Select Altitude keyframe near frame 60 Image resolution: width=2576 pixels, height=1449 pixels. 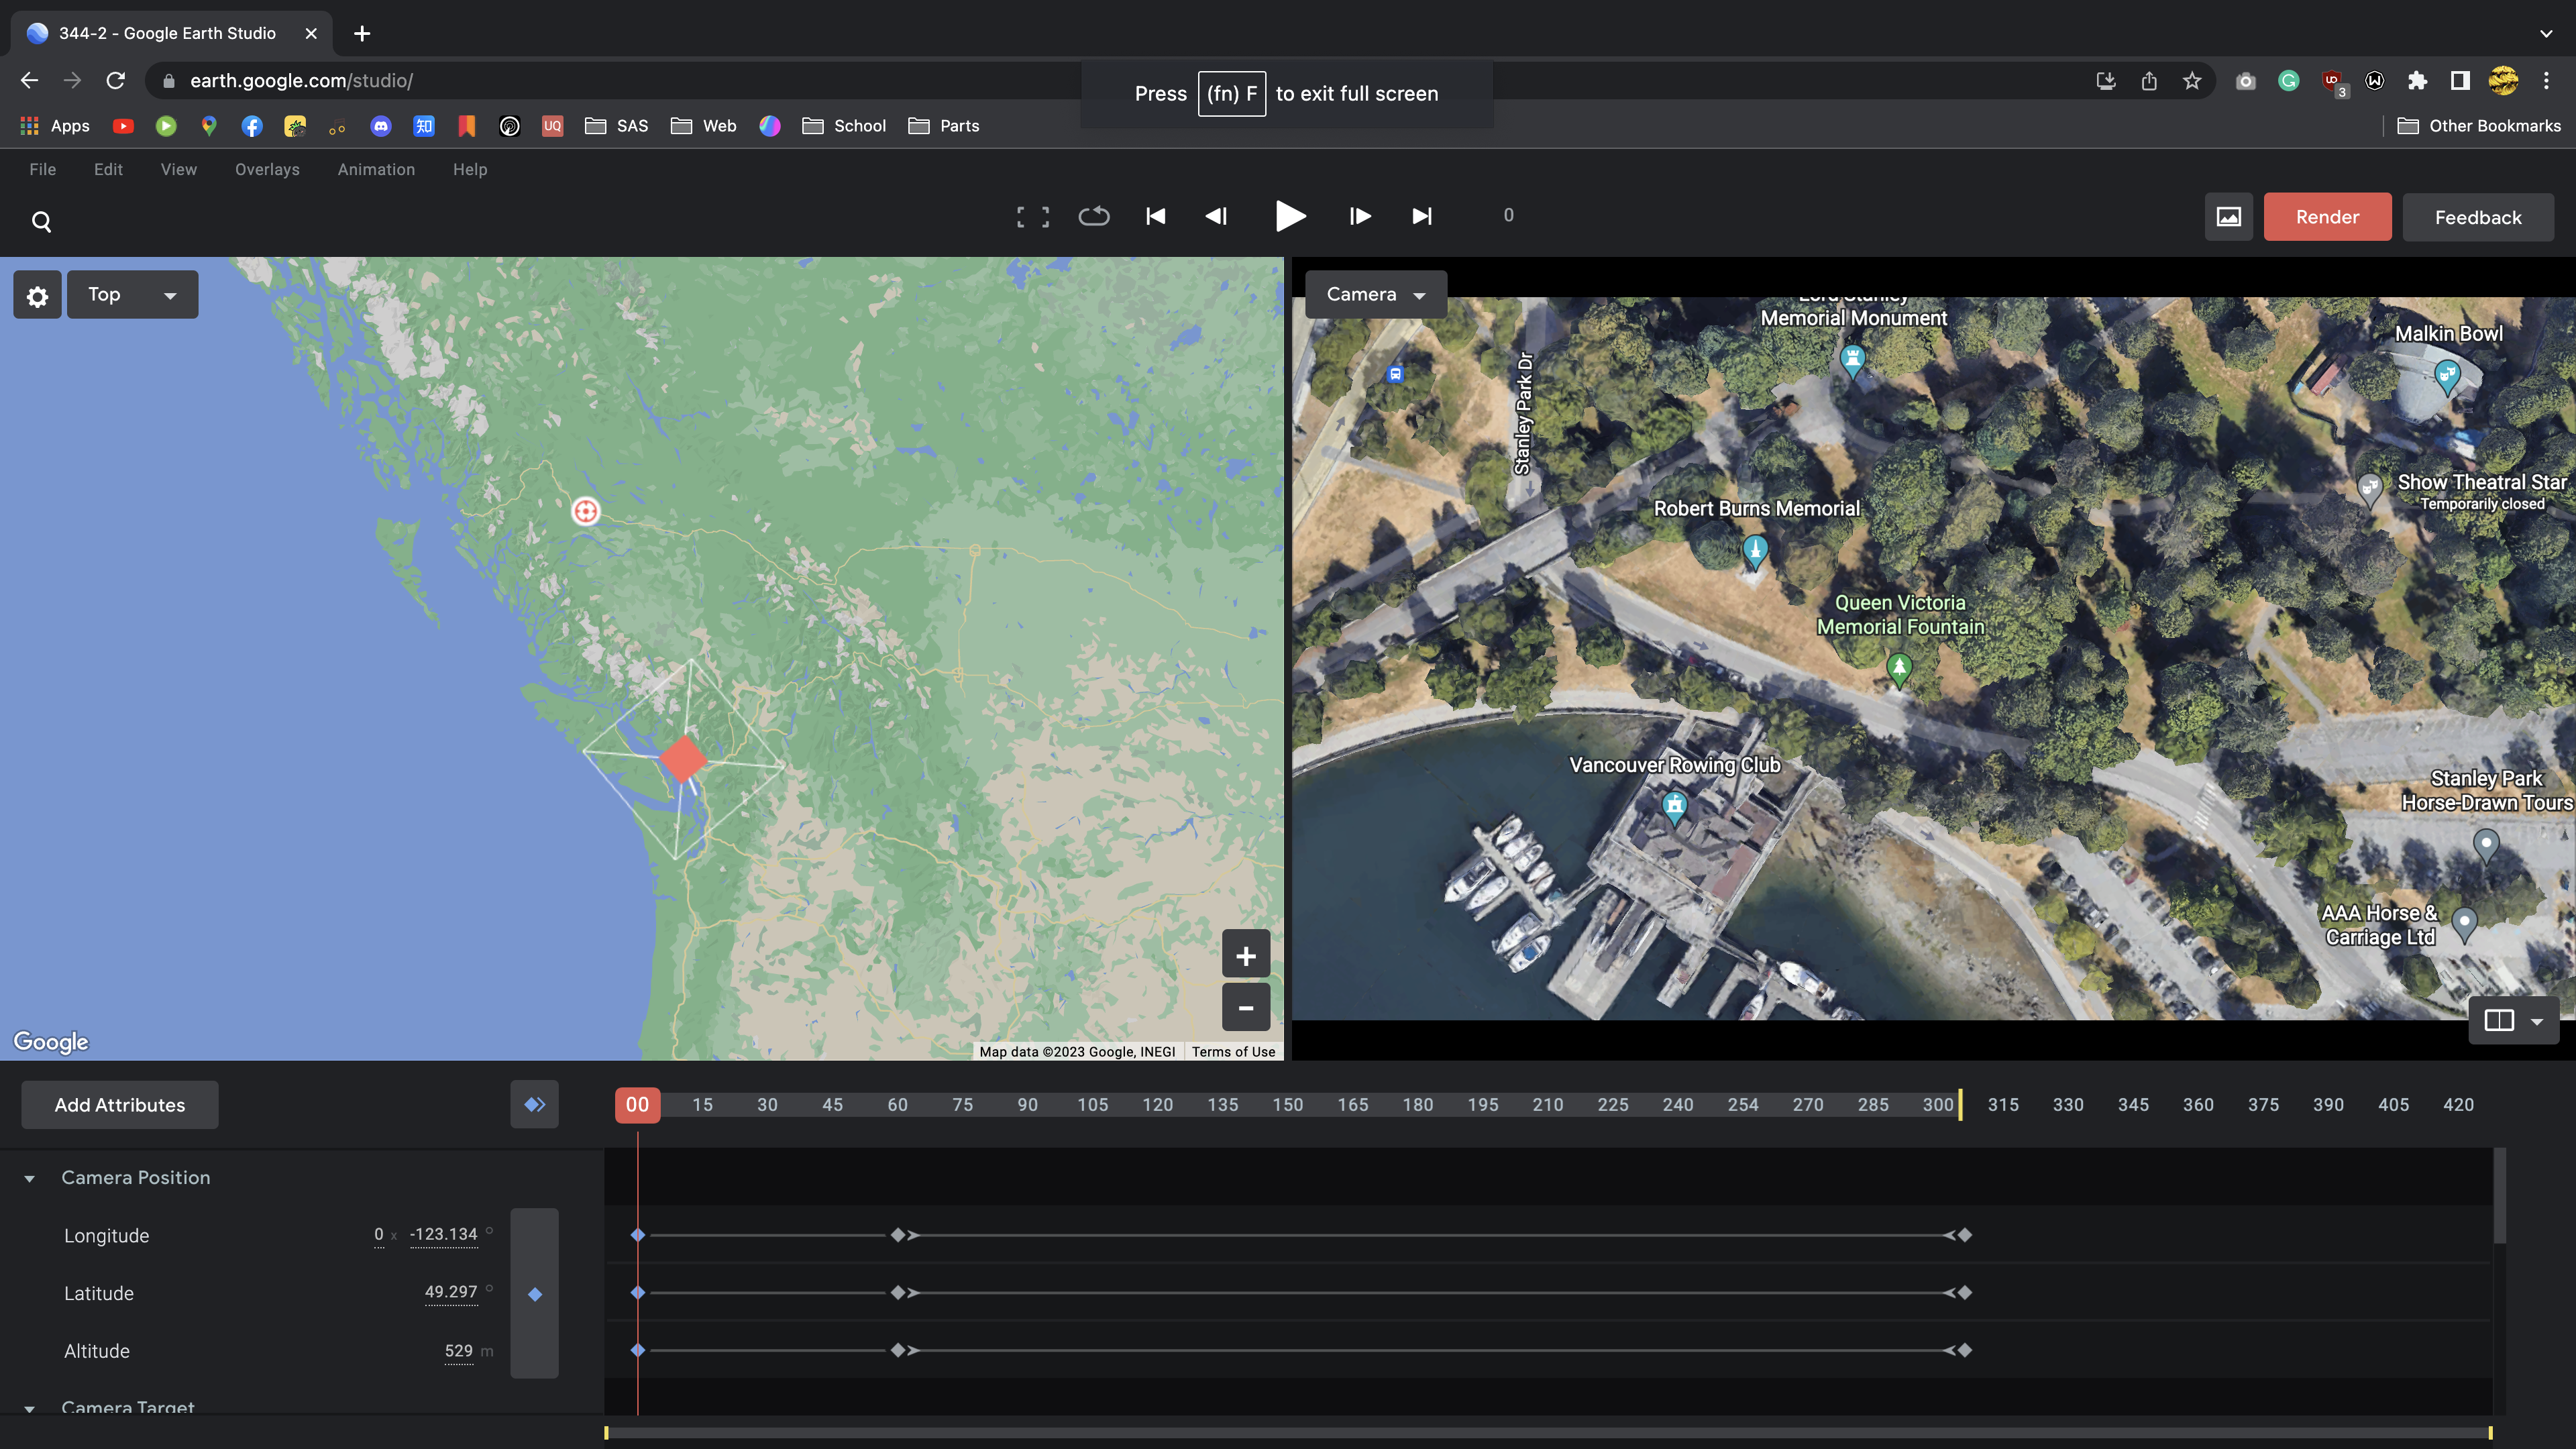(898, 1351)
